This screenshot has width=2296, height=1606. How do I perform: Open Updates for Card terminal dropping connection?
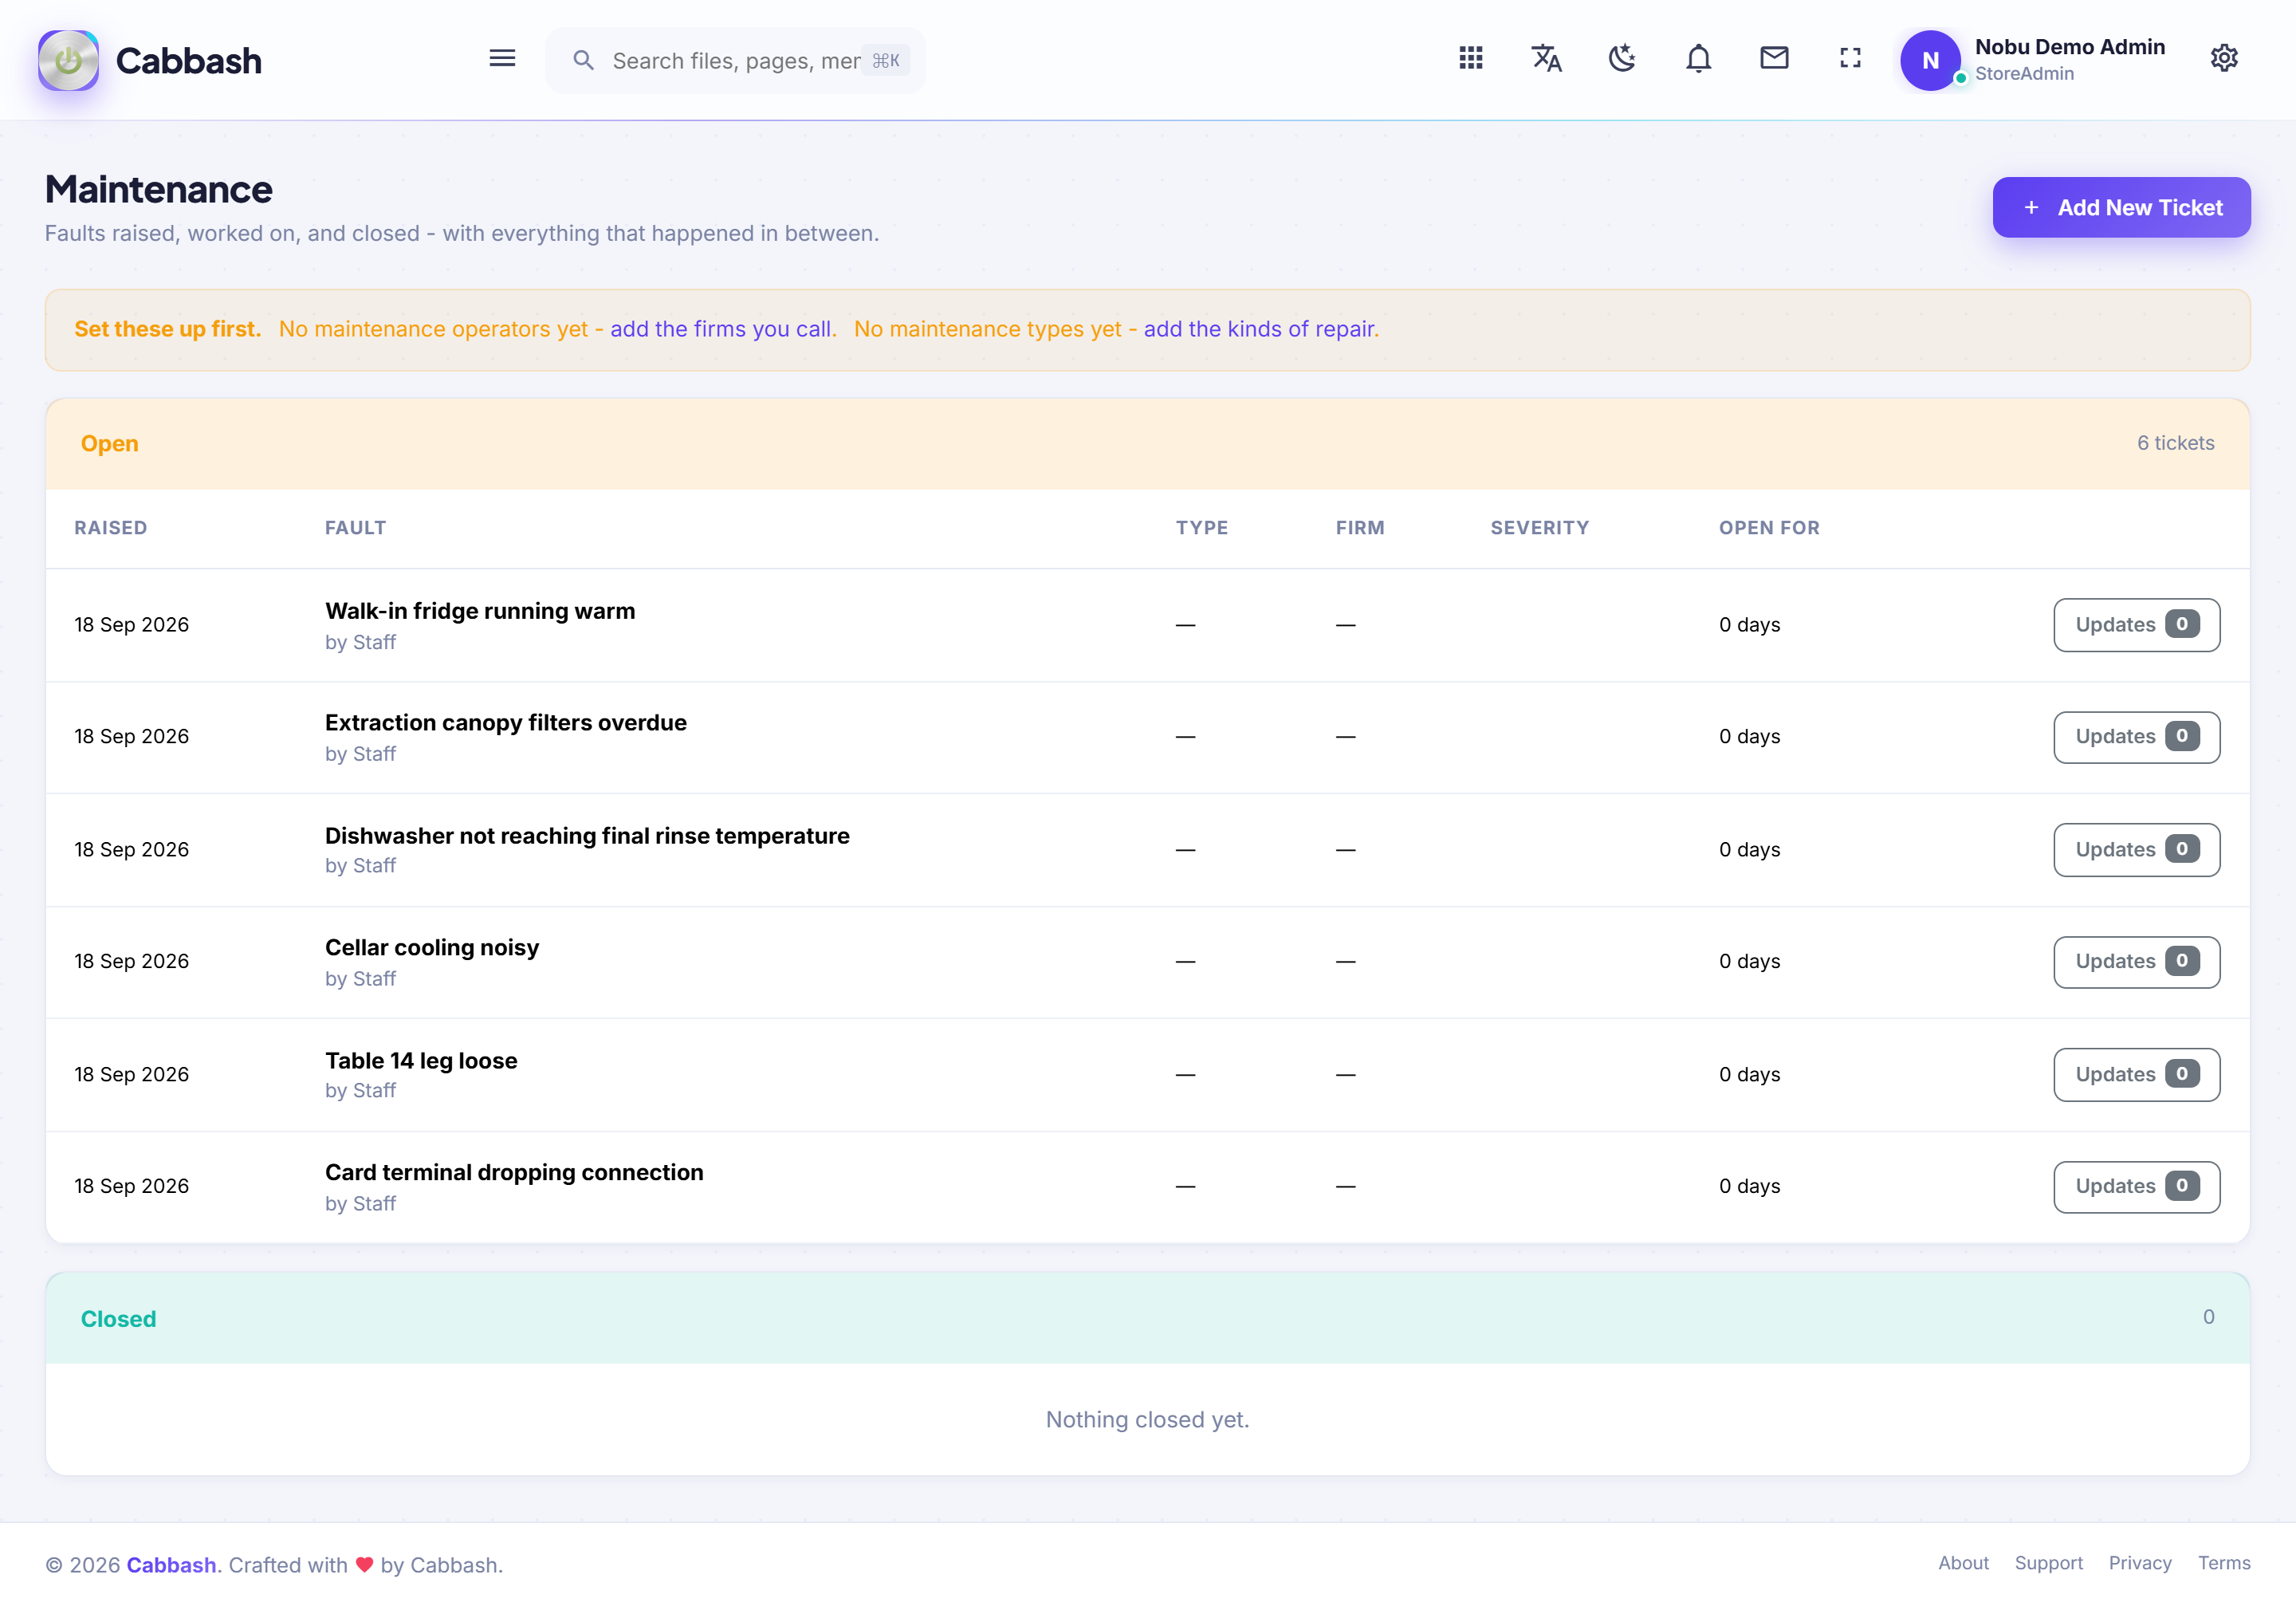tap(2136, 1186)
